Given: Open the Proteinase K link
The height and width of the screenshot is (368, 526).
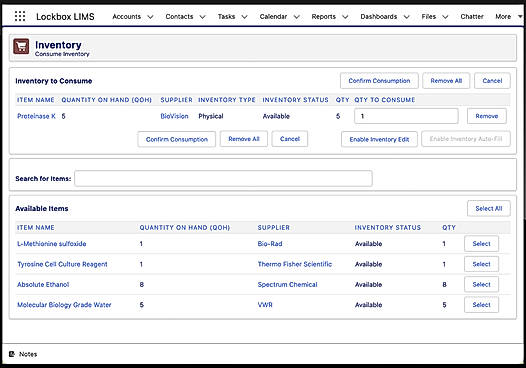Looking at the screenshot, I should 36,116.
